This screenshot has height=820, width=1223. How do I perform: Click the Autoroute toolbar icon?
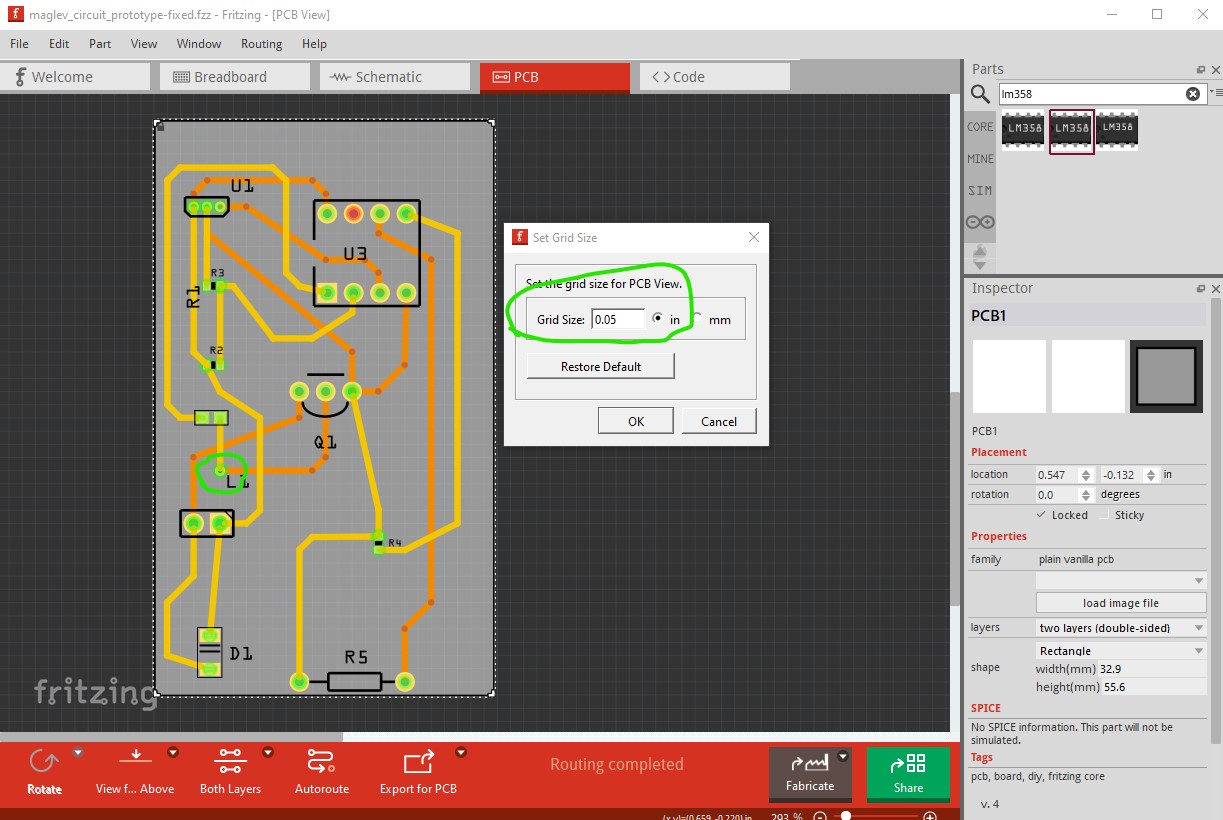coord(321,763)
